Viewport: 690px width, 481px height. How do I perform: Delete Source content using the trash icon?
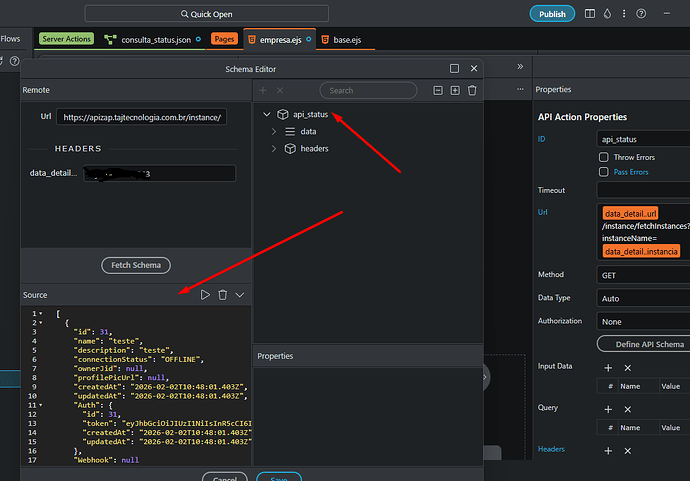[223, 295]
